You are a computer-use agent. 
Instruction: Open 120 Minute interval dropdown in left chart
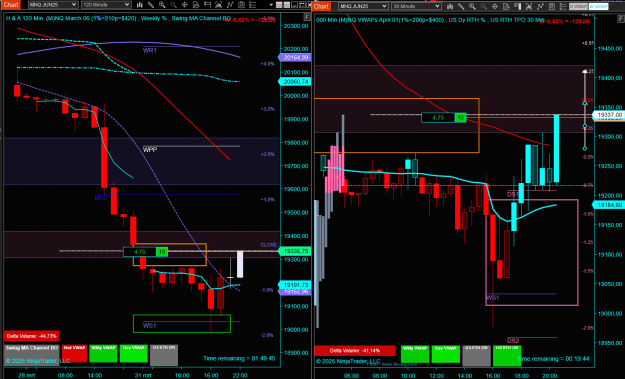point(106,5)
